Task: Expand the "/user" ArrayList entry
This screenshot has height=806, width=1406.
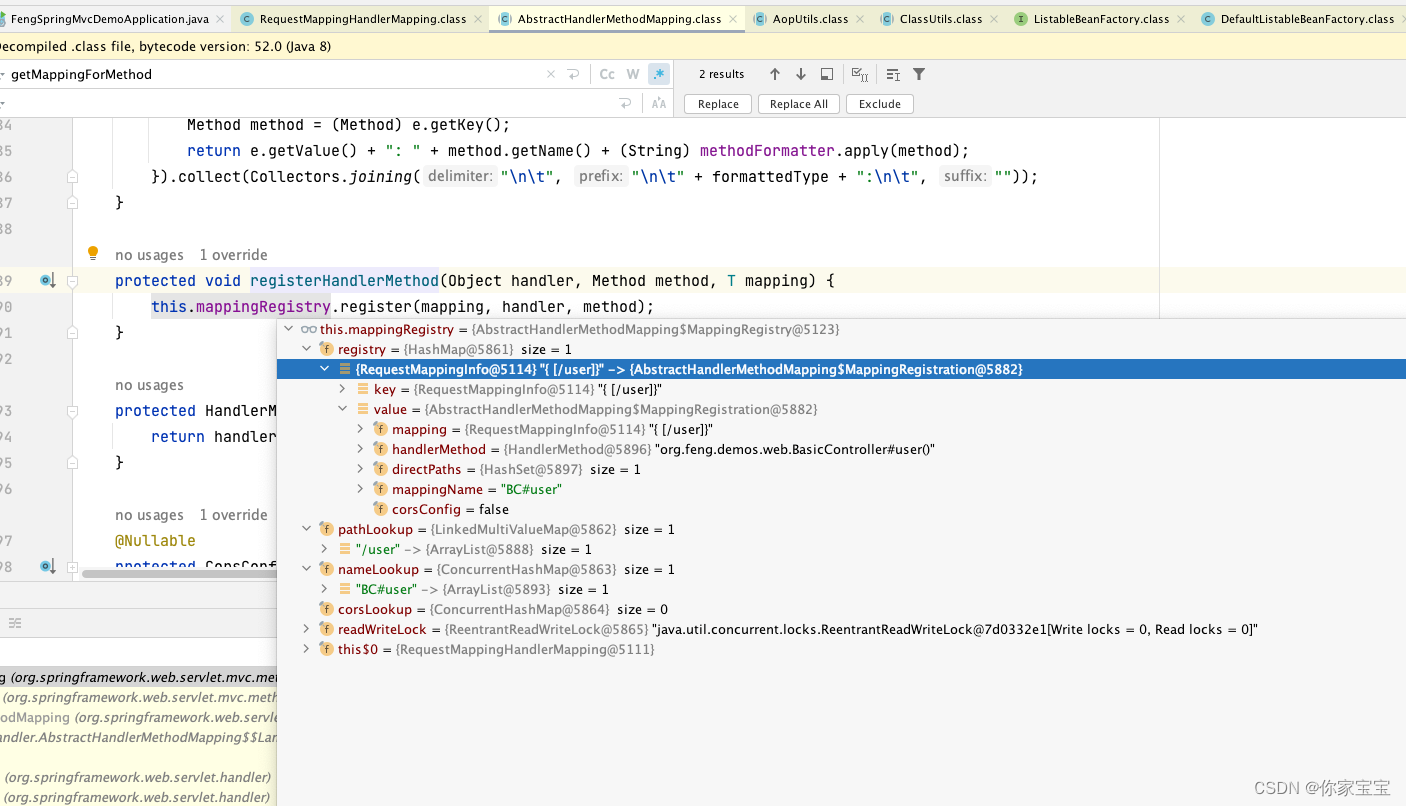Action: click(325, 549)
